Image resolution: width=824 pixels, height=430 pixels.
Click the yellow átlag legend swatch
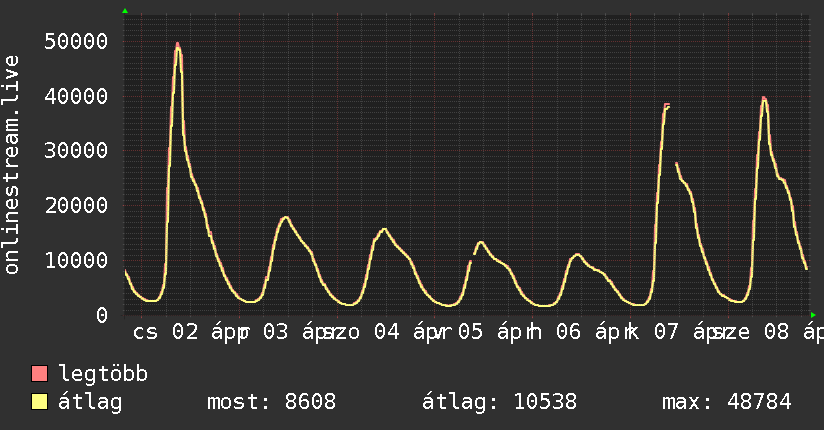coord(39,402)
